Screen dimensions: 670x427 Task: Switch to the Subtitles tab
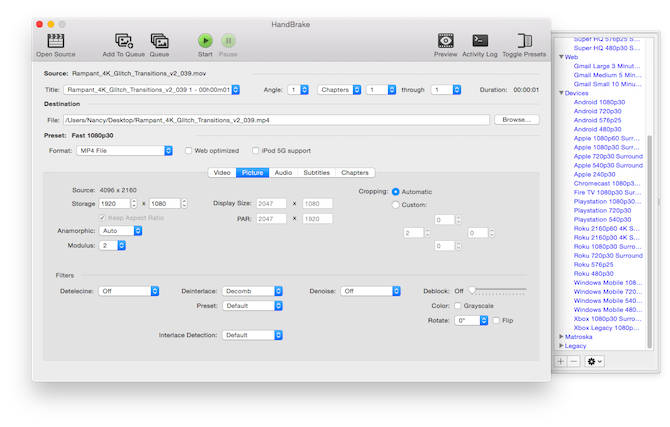pyautogui.click(x=317, y=173)
